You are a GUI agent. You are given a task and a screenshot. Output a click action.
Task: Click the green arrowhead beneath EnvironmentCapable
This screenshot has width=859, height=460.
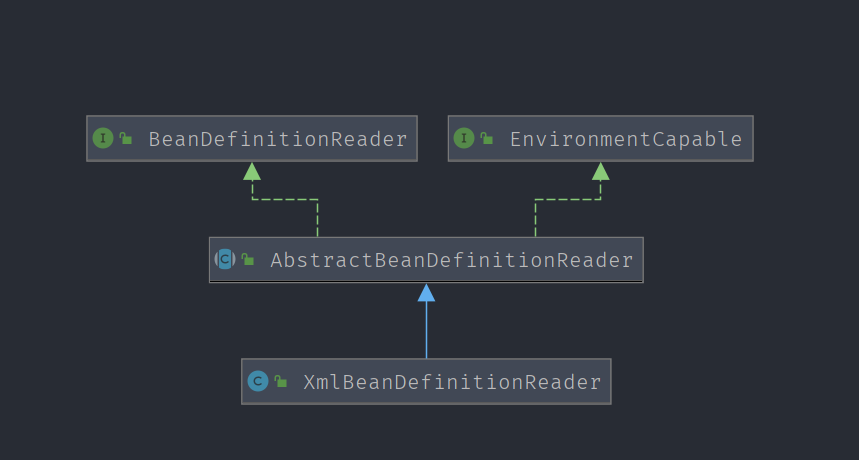click(x=600, y=171)
